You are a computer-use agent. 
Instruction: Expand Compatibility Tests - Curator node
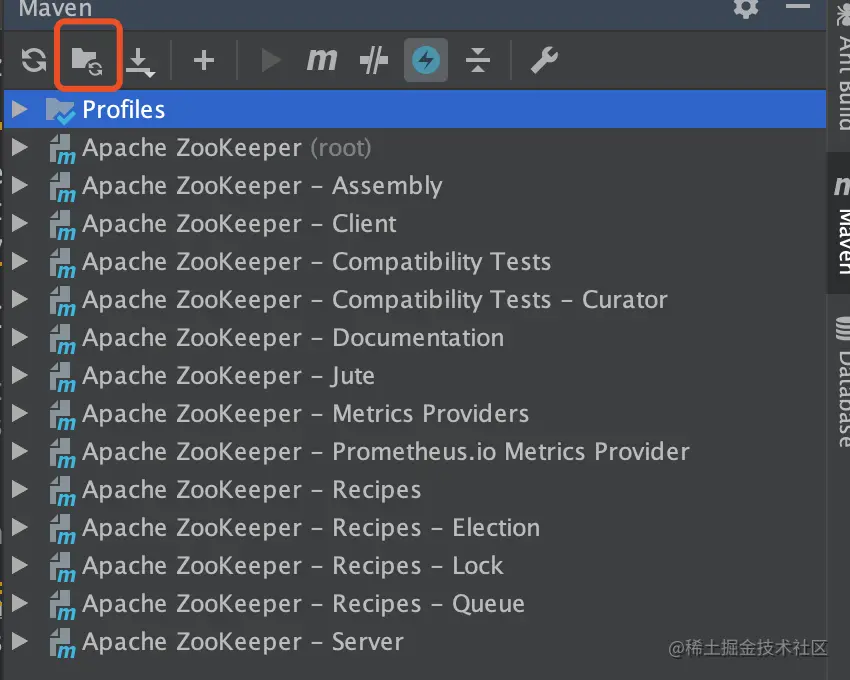20,299
